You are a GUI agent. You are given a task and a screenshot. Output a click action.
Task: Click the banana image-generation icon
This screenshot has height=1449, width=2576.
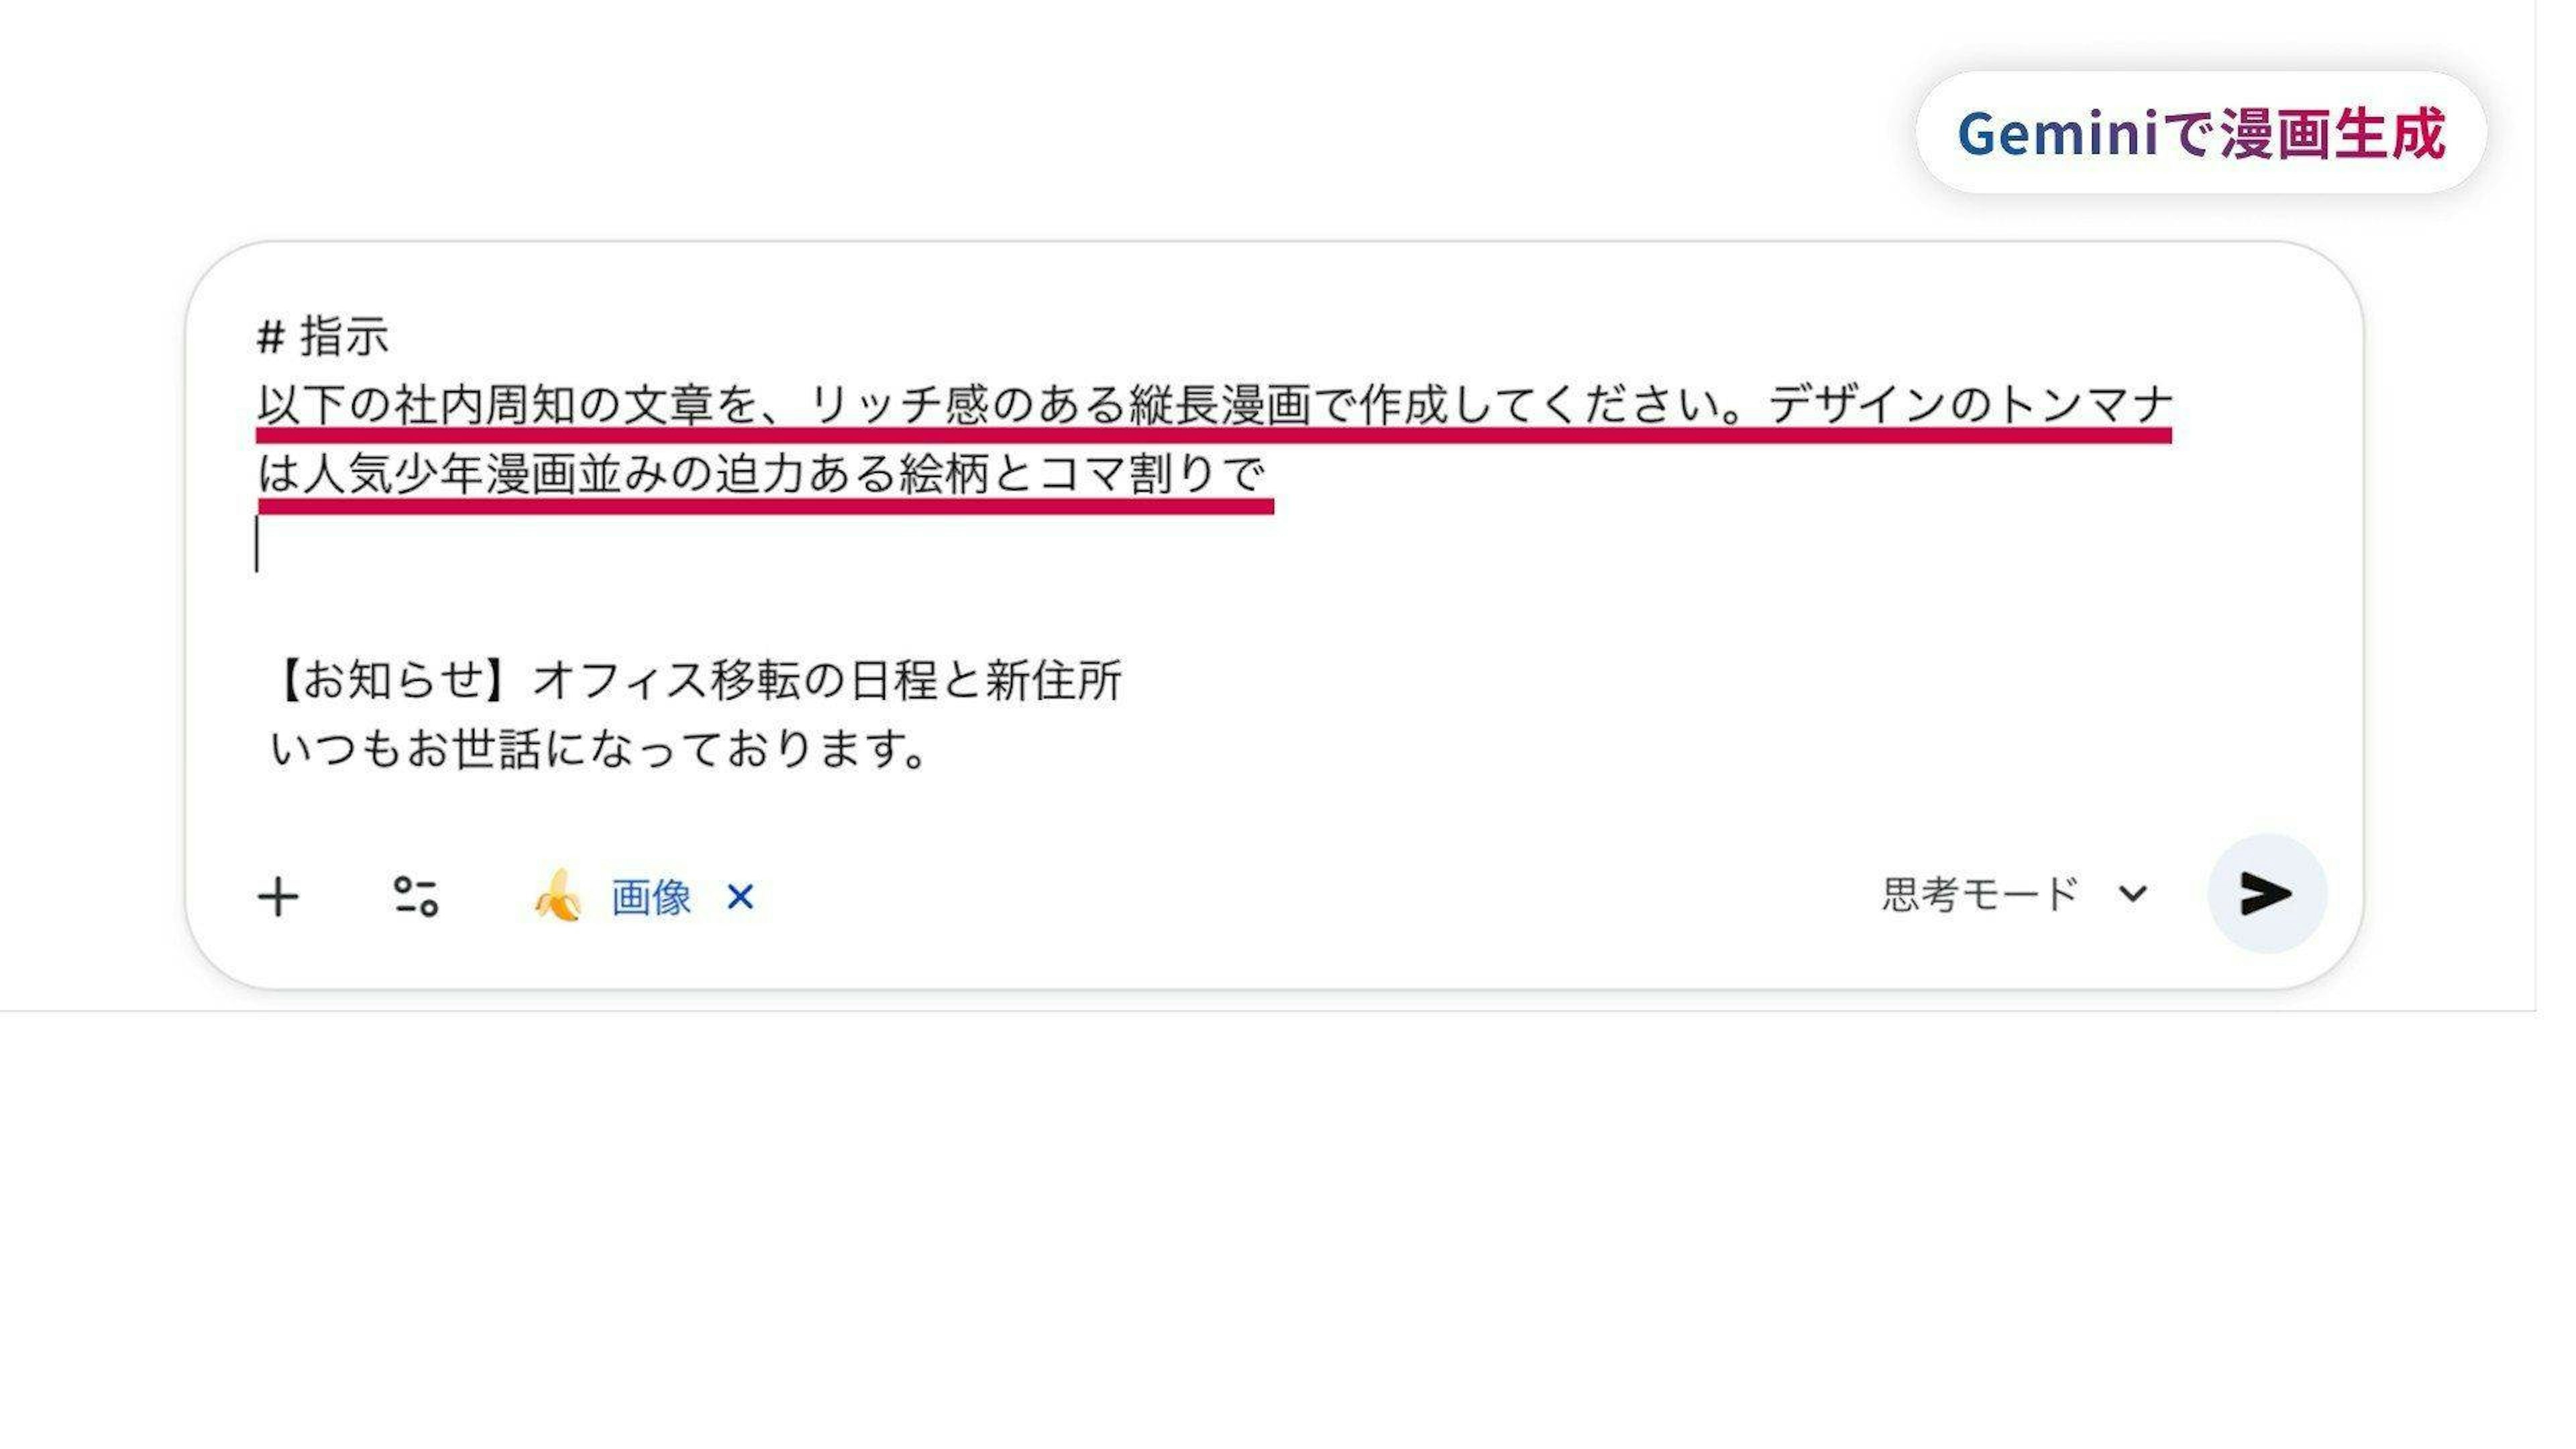pyautogui.click(x=558, y=895)
